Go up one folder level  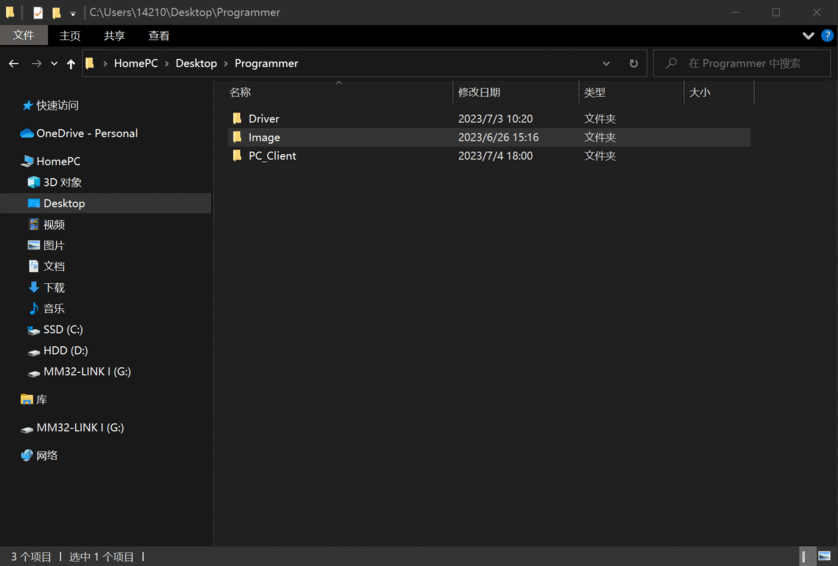click(x=71, y=63)
